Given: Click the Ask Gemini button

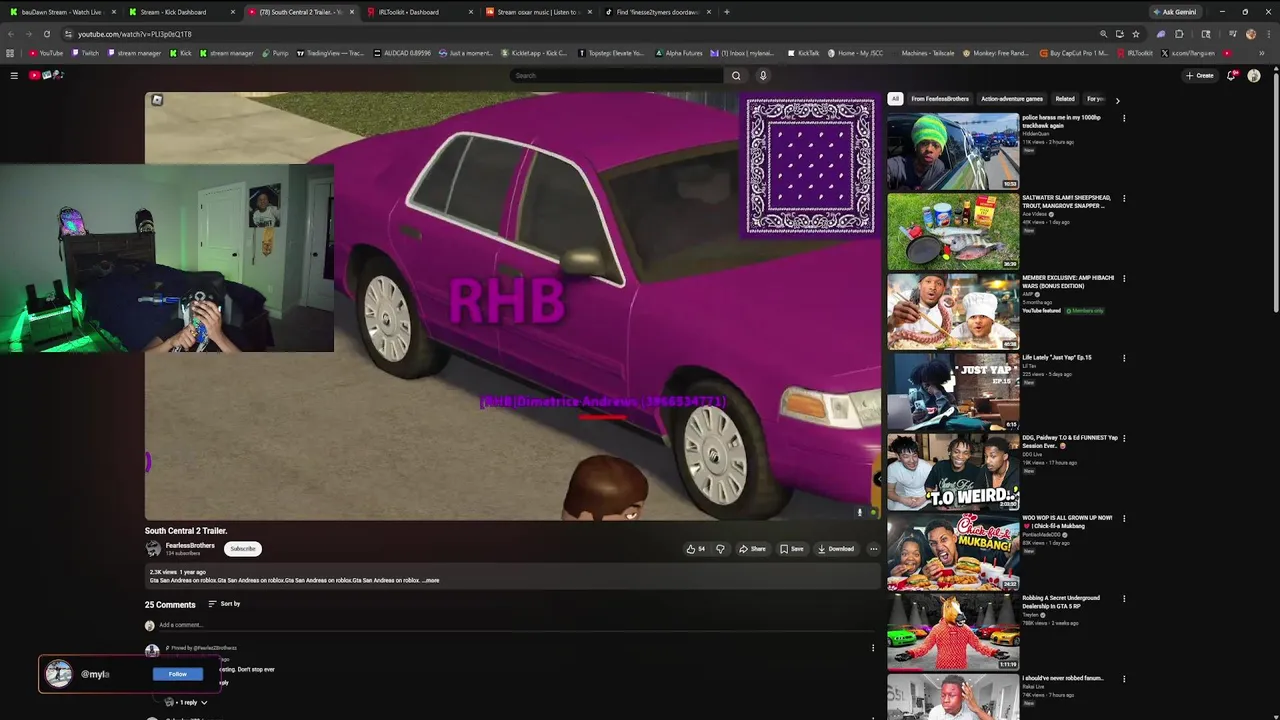Looking at the screenshot, I should [1174, 12].
